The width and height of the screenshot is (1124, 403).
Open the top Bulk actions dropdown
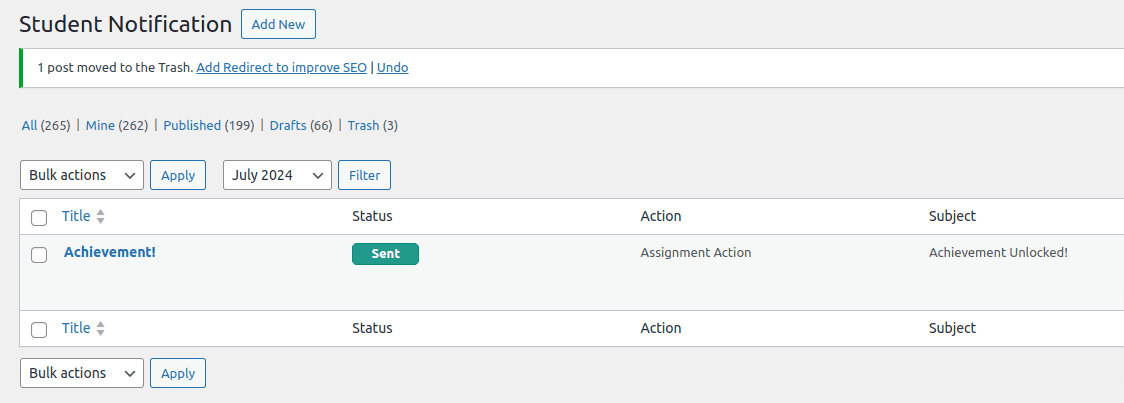[x=82, y=175]
